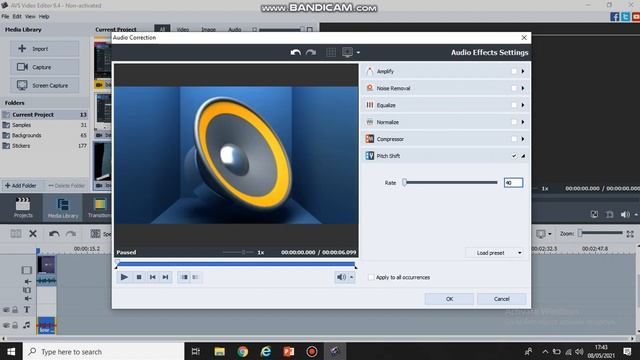The width and height of the screenshot is (640, 360).
Task: Open the Load preset dropdown
Action: pyautogui.click(x=495, y=253)
